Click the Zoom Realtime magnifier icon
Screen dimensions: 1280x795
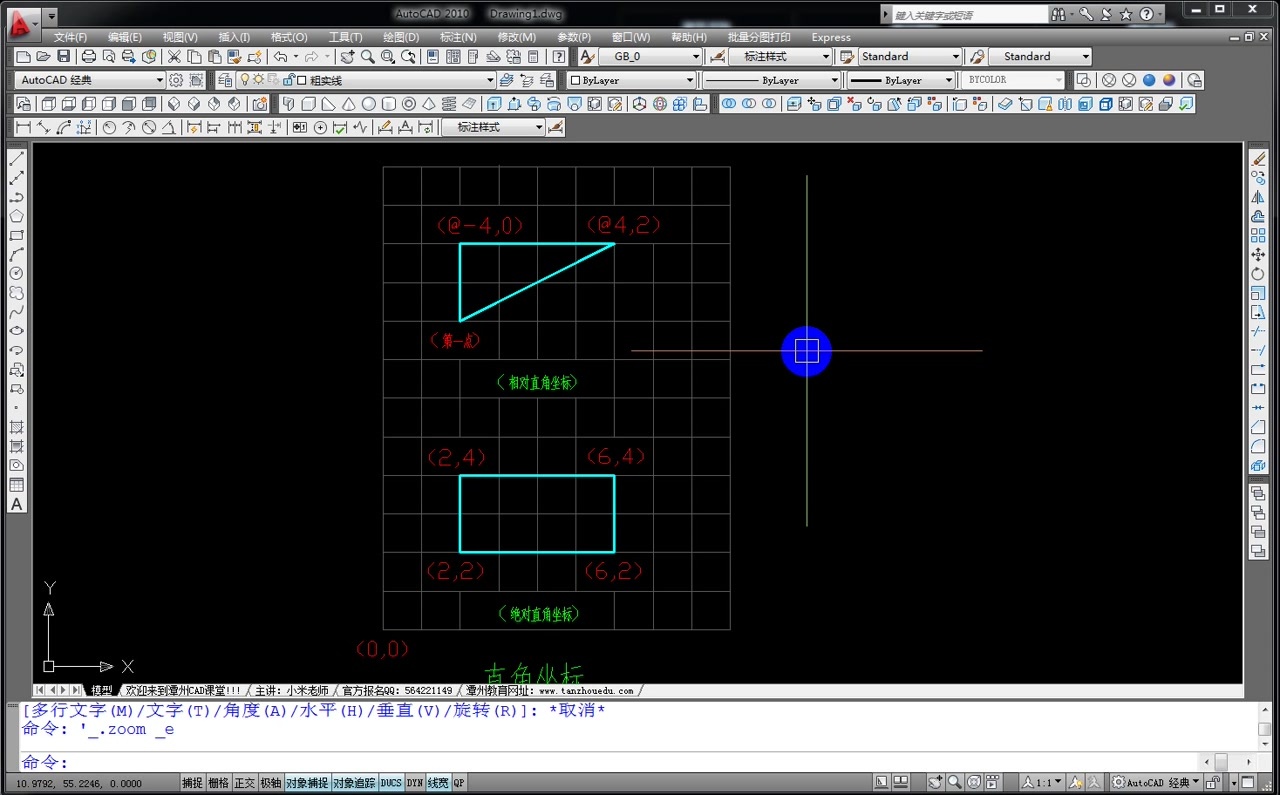[x=368, y=57]
